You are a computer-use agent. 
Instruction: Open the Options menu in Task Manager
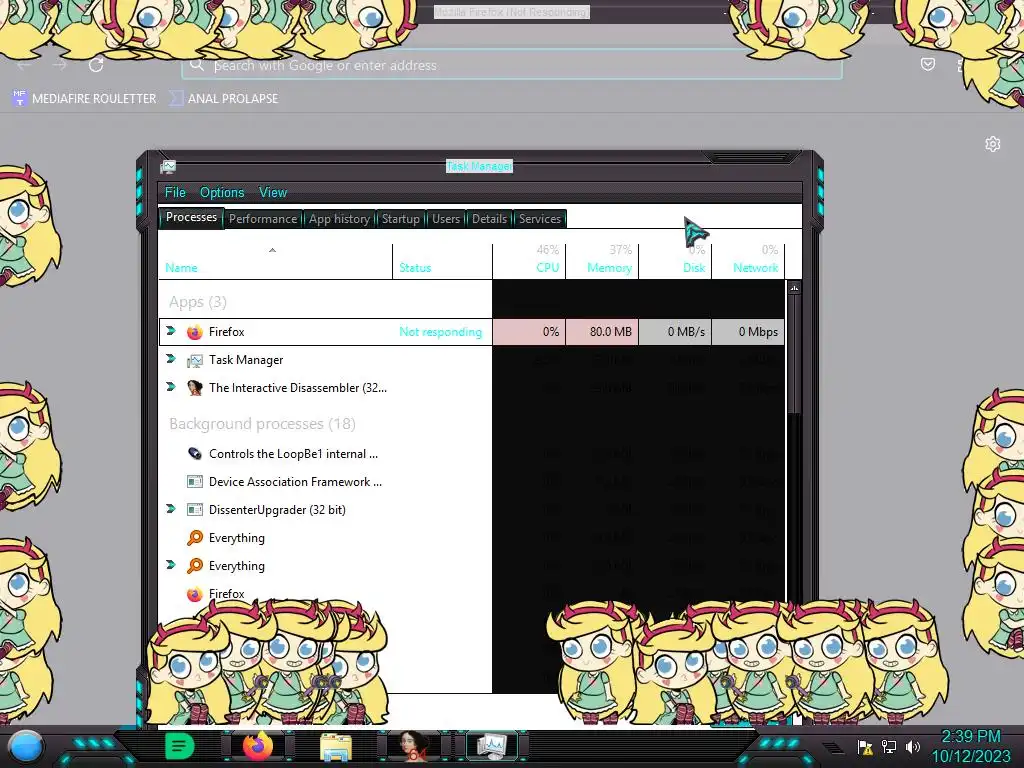point(222,192)
